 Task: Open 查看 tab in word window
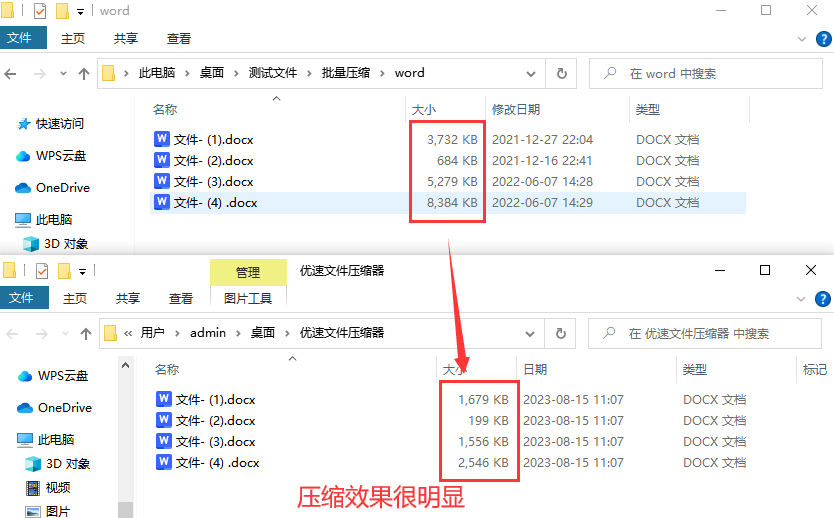point(179,38)
